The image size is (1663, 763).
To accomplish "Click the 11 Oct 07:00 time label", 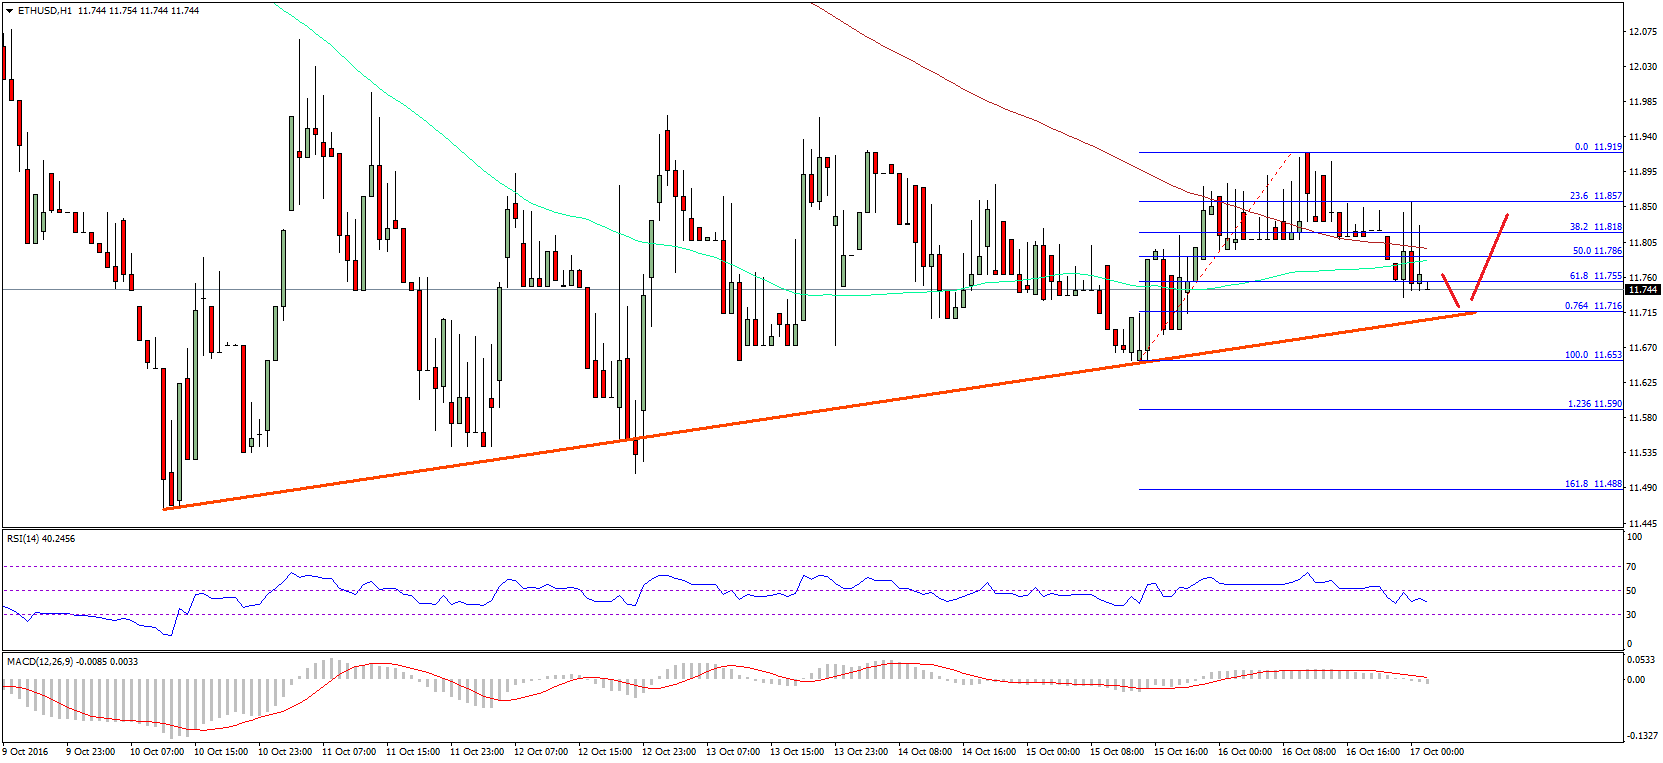I will pyautogui.click(x=347, y=752).
